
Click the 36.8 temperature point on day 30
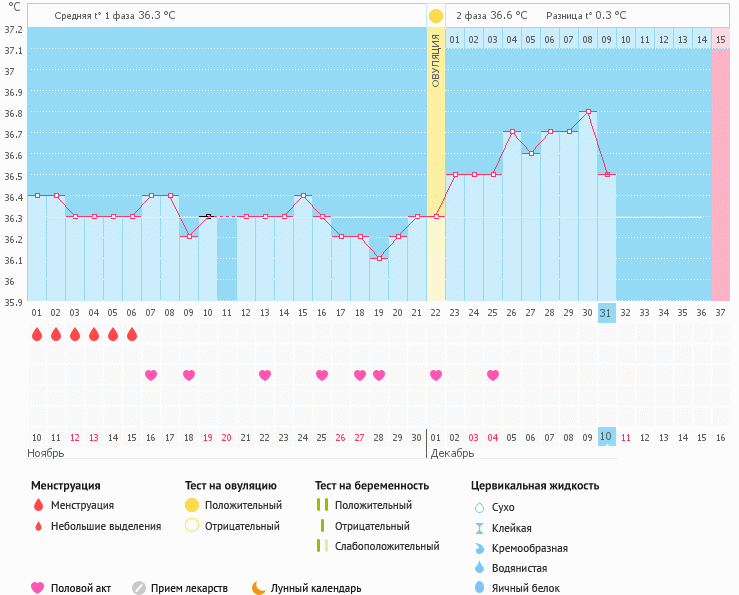[588, 112]
